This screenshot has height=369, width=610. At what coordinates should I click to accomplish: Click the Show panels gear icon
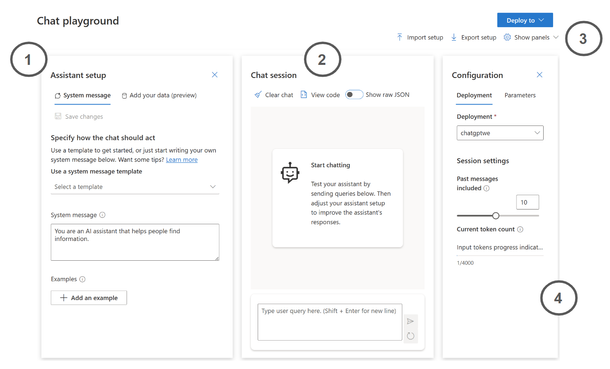coord(507,37)
